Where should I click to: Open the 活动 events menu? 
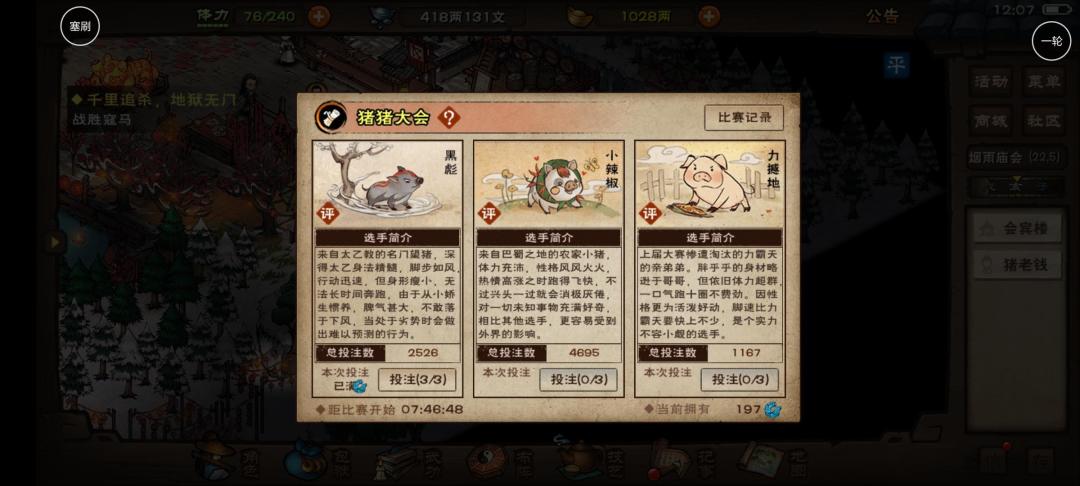pyautogui.click(x=991, y=81)
